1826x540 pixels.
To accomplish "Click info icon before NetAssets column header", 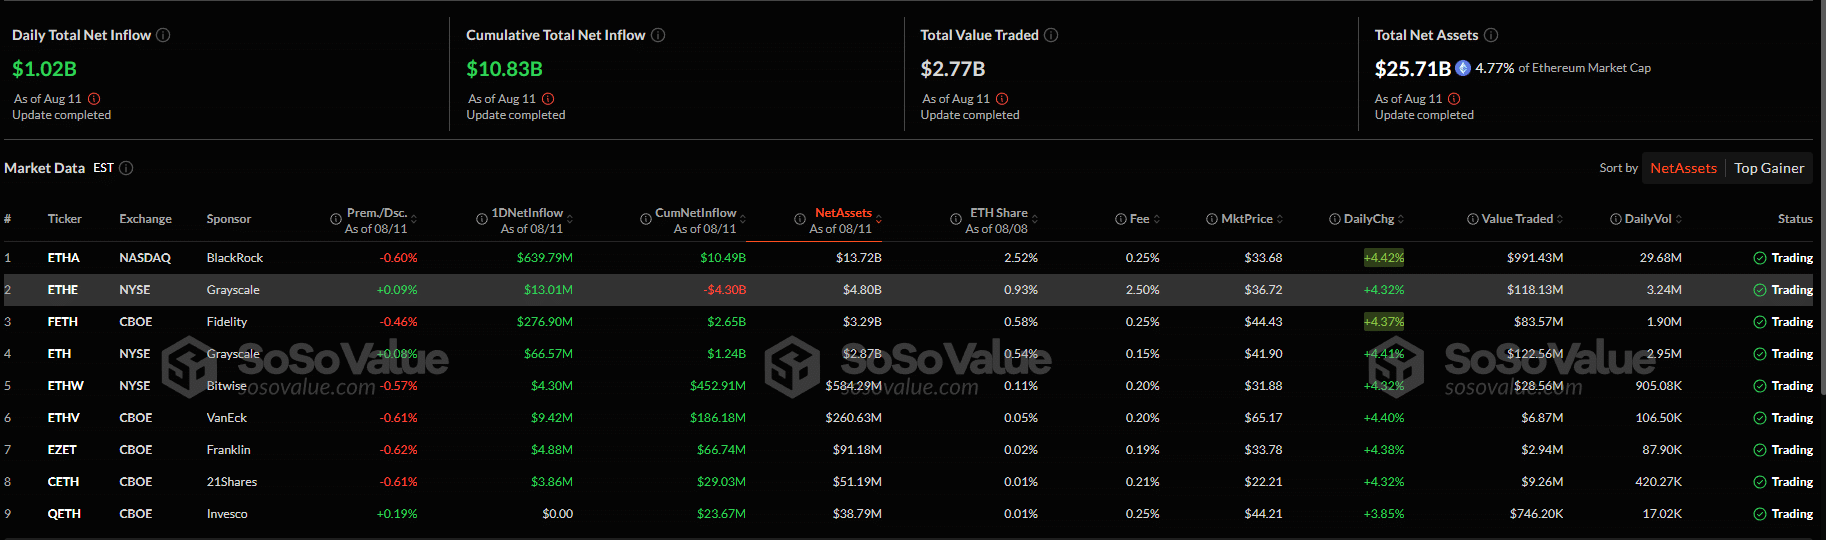I will click(800, 219).
